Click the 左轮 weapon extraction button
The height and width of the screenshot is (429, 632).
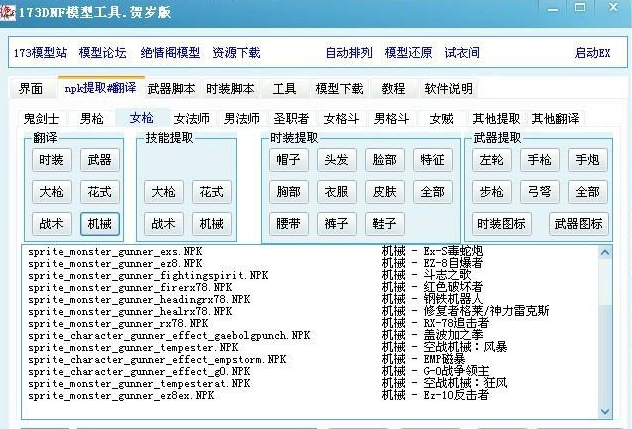491,159
